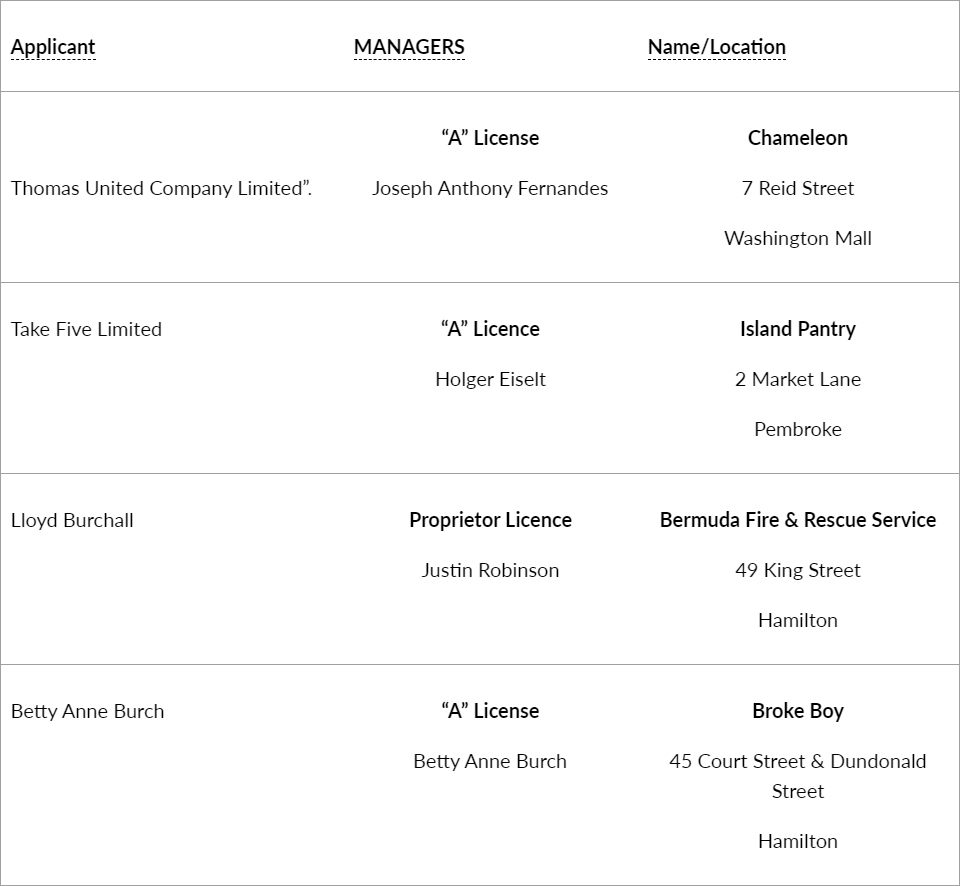The height and width of the screenshot is (886, 960).
Task: Click manager name Joseph Anthony Fernandes
Action: click(490, 188)
